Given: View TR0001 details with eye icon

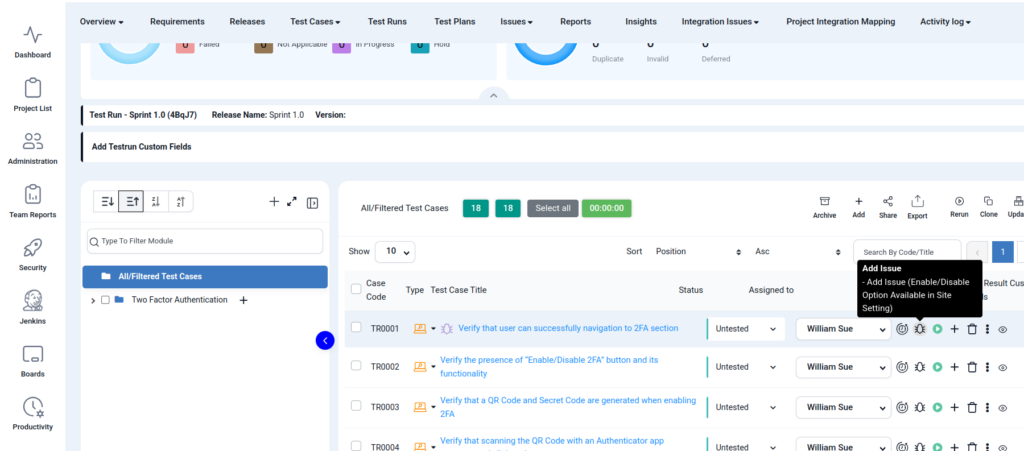Looking at the screenshot, I should tap(1003, 330).
